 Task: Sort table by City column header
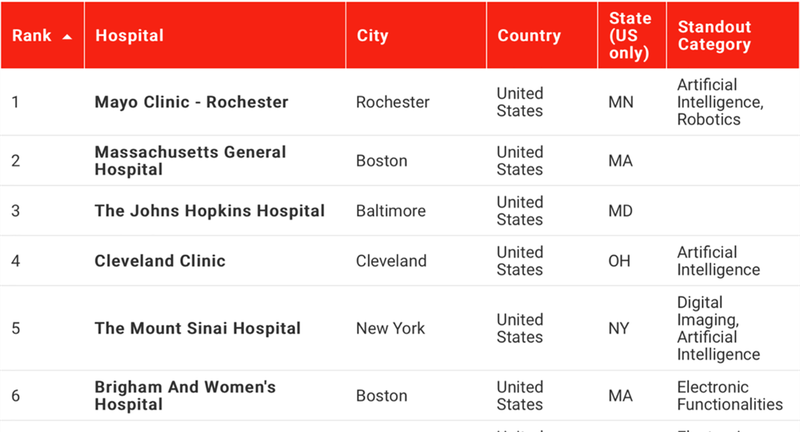[373, 36]
